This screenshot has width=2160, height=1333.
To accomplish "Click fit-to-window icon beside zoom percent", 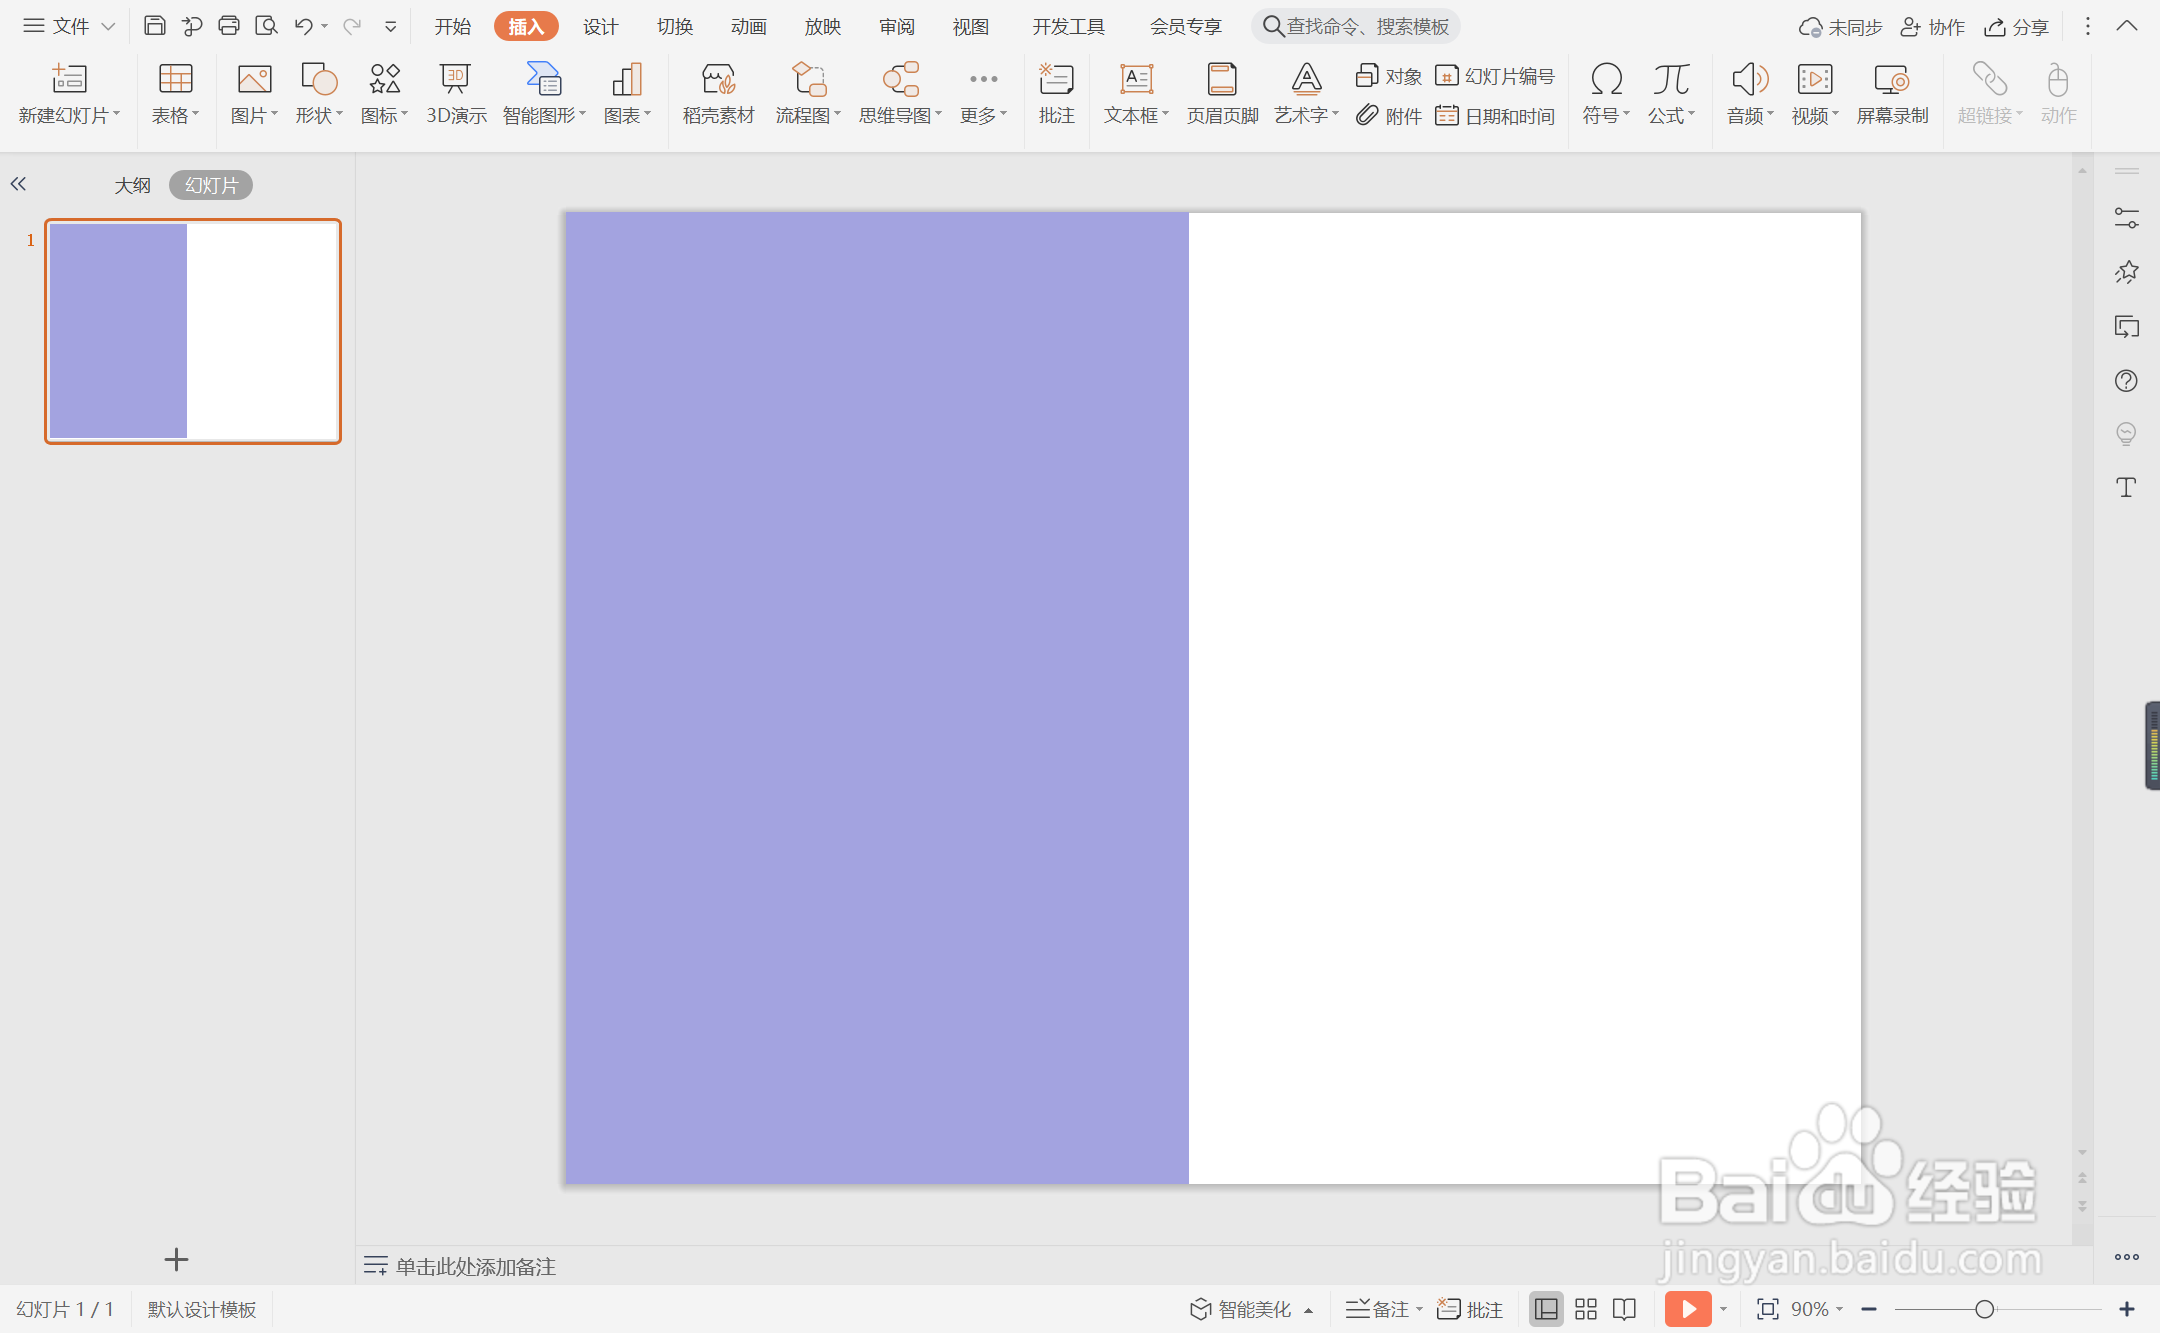I will pos(1768,1309).
